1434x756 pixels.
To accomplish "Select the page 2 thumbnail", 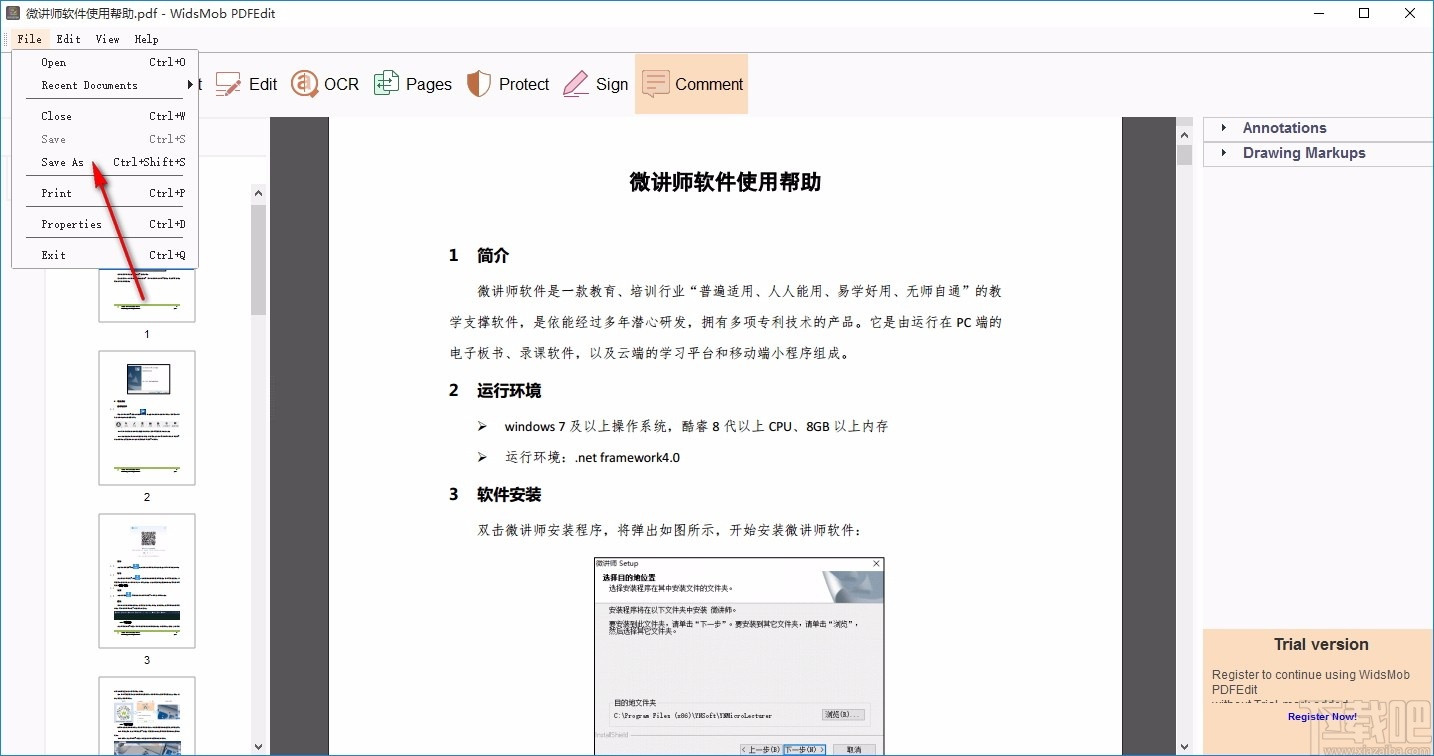I will point(146,417).
